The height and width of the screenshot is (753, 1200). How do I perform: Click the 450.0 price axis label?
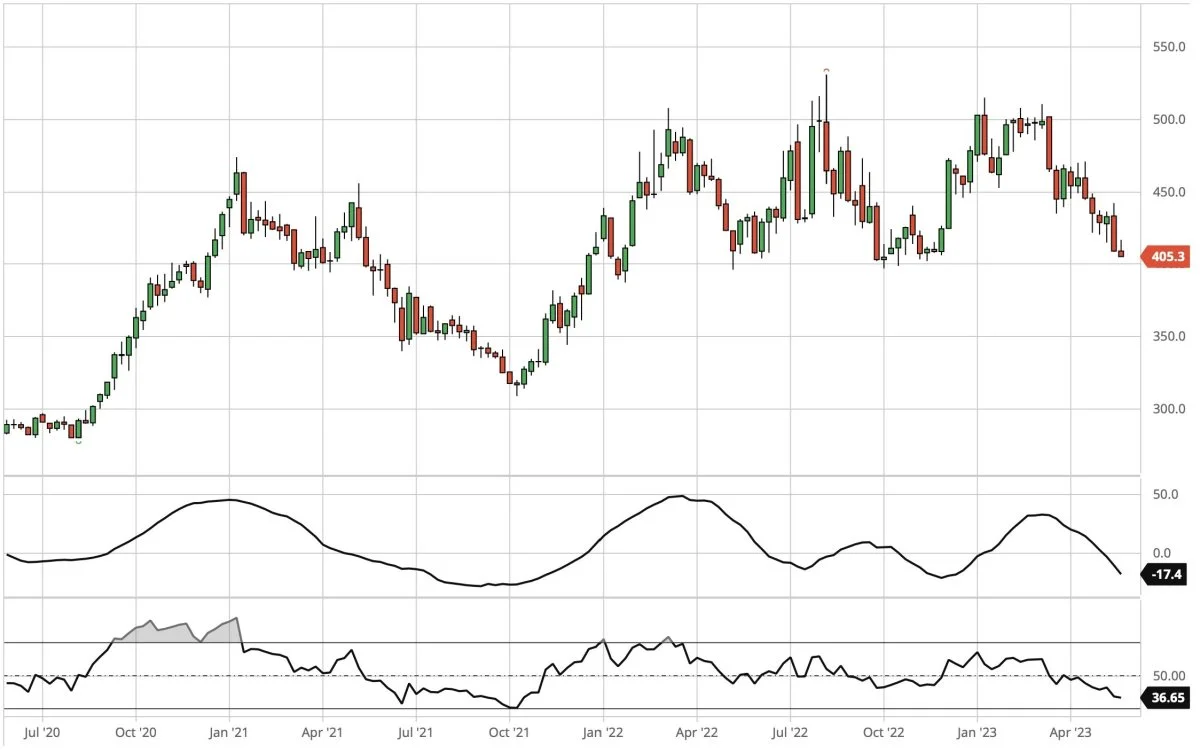pyautogui.click(x=1167, y=192)
